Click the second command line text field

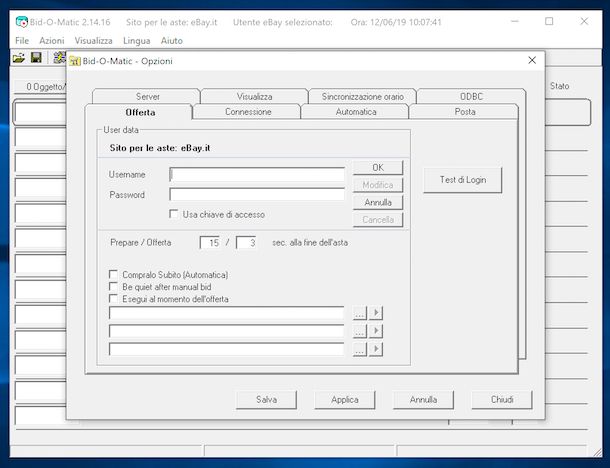coord(226,331)
